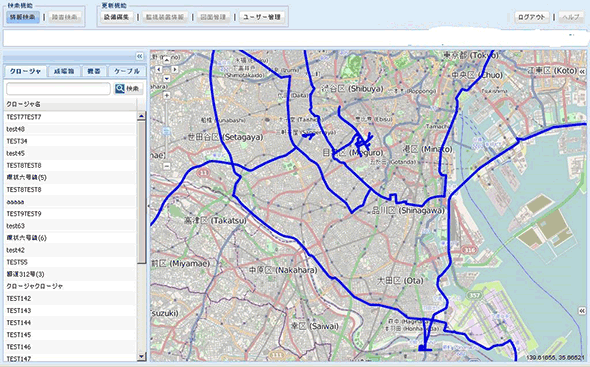Focus the closure search text field
This screenshot has width=590, height=367.
coord(58,89)
